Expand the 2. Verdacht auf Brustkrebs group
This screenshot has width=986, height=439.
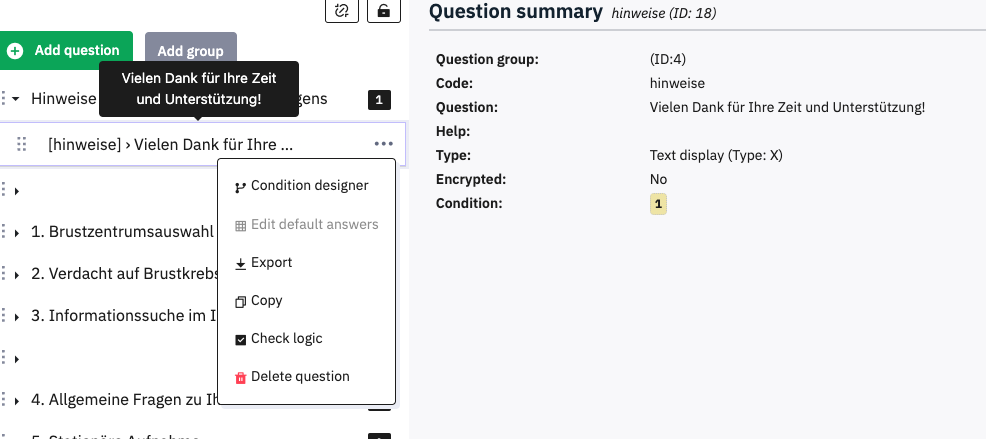17,275
